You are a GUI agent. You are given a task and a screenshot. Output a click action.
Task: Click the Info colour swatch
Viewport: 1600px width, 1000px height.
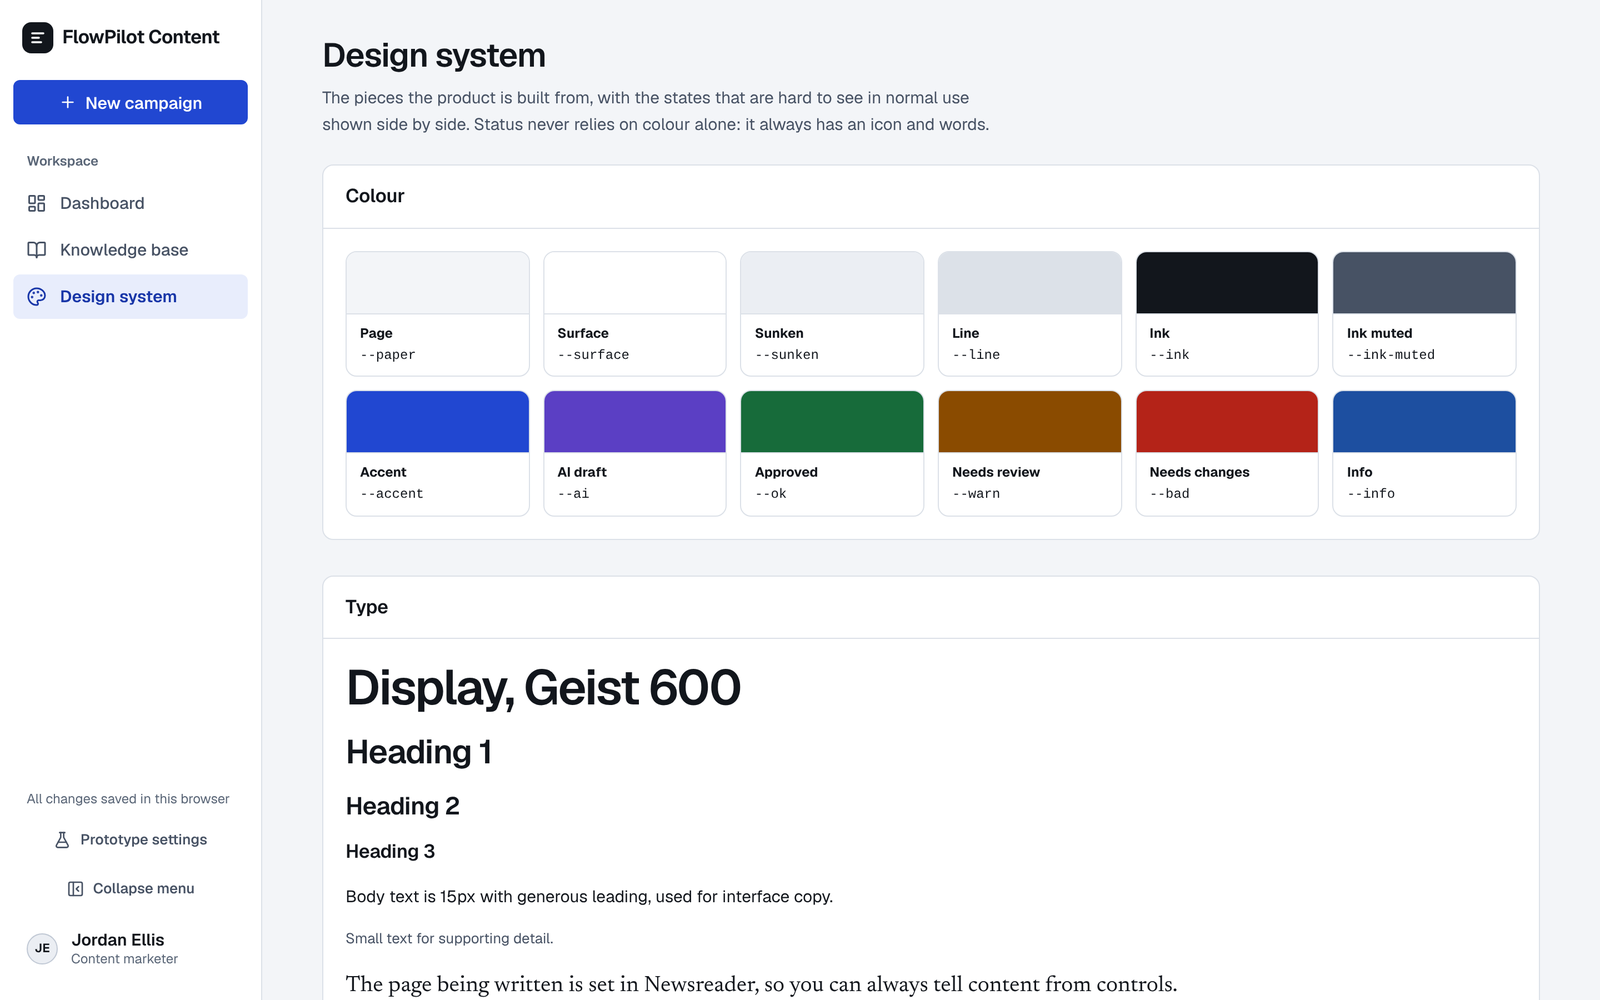click(1424, 422)
